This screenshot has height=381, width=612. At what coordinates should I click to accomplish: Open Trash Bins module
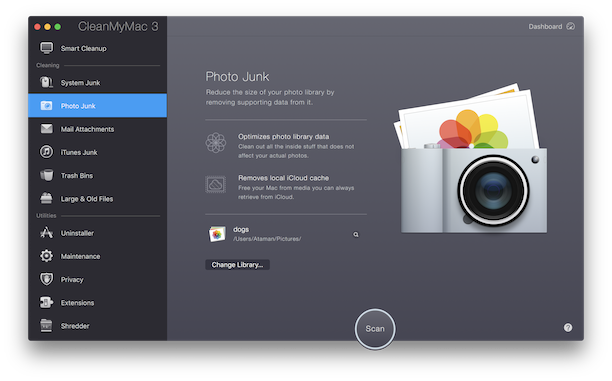98,175
